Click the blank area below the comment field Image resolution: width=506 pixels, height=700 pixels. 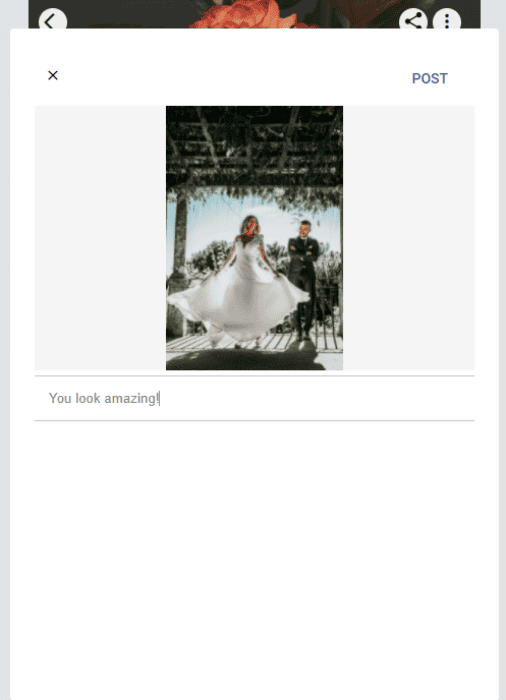click(254, 558)
